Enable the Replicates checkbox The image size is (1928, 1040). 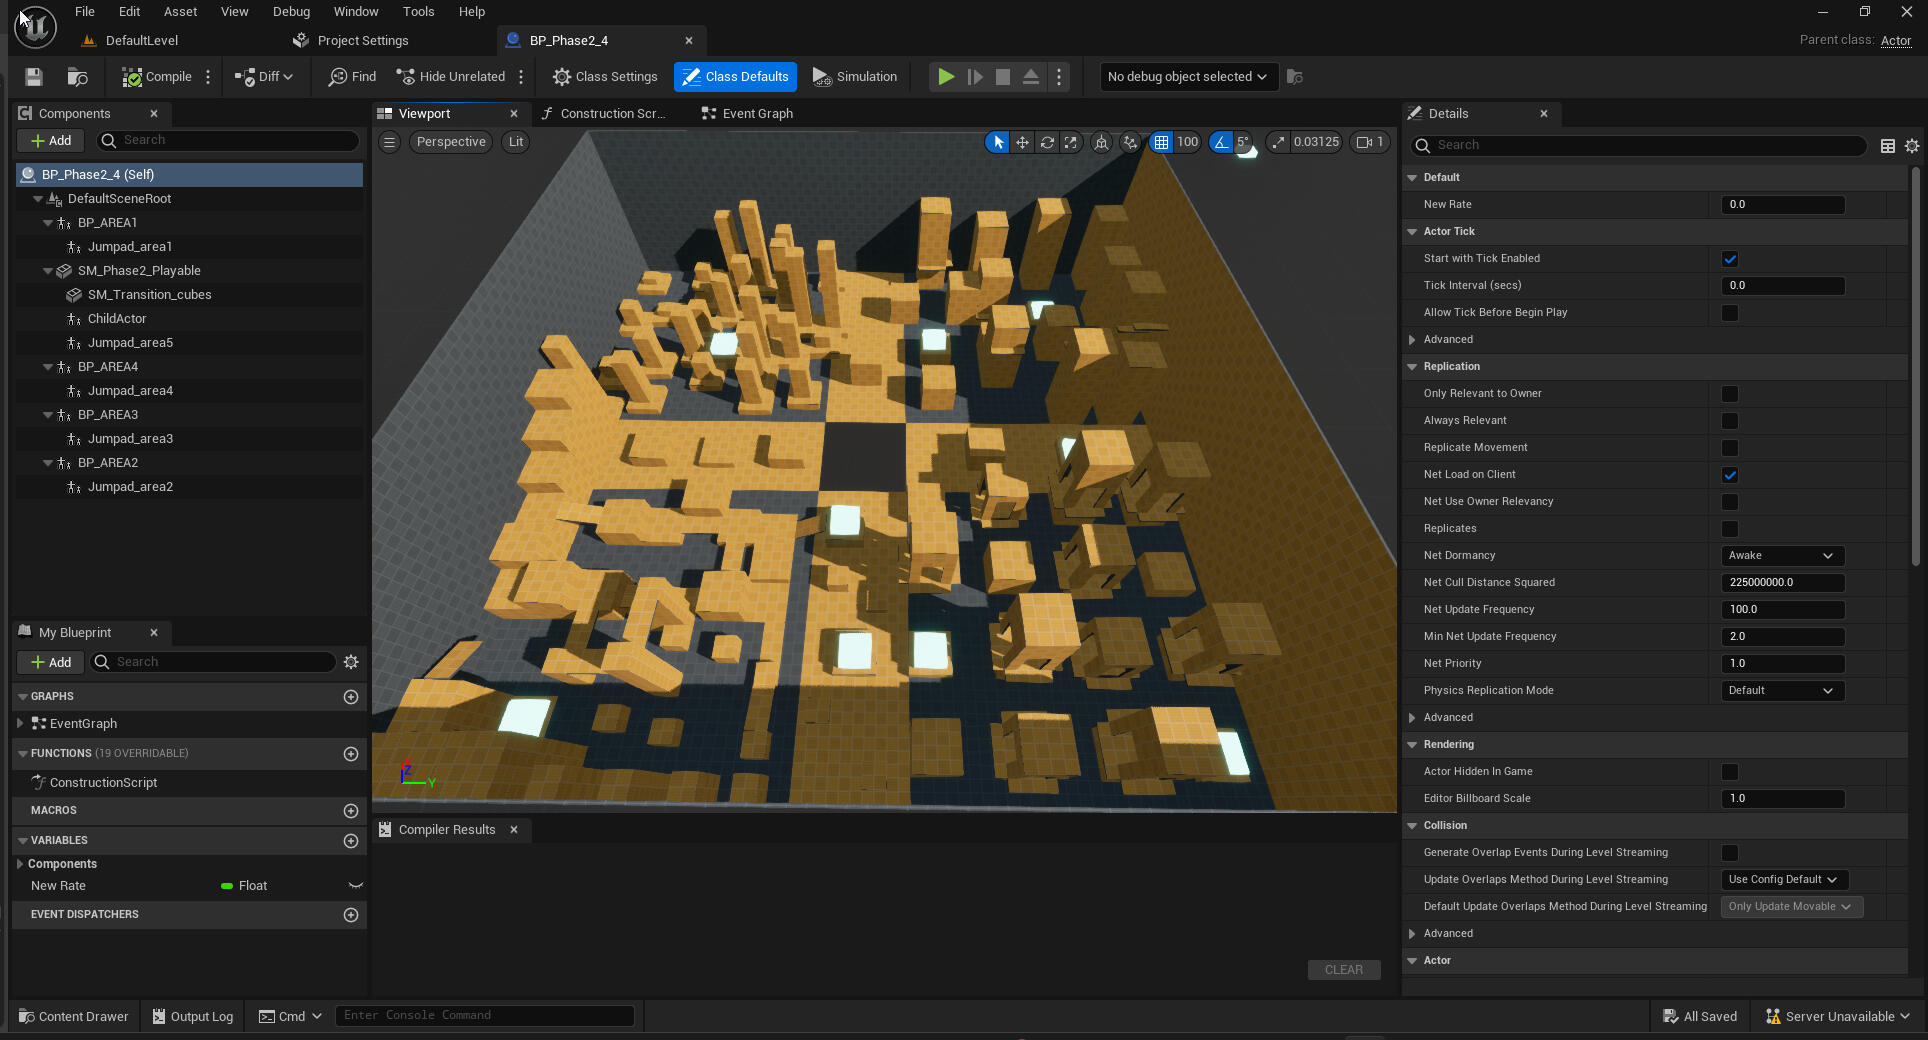(x=1730, y=529)
